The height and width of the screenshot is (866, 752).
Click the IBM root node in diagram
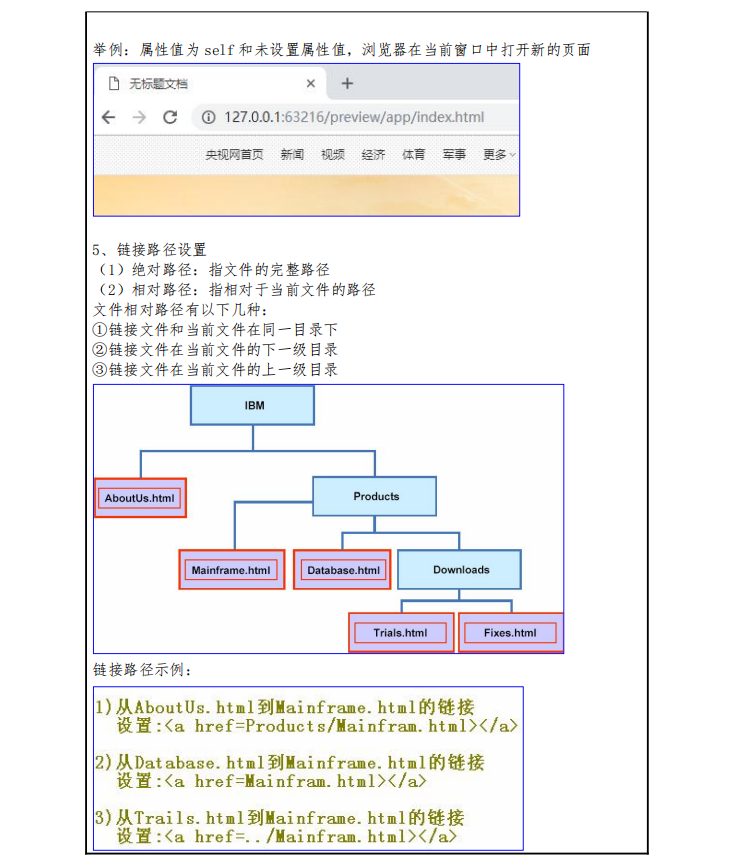point(253,406)
